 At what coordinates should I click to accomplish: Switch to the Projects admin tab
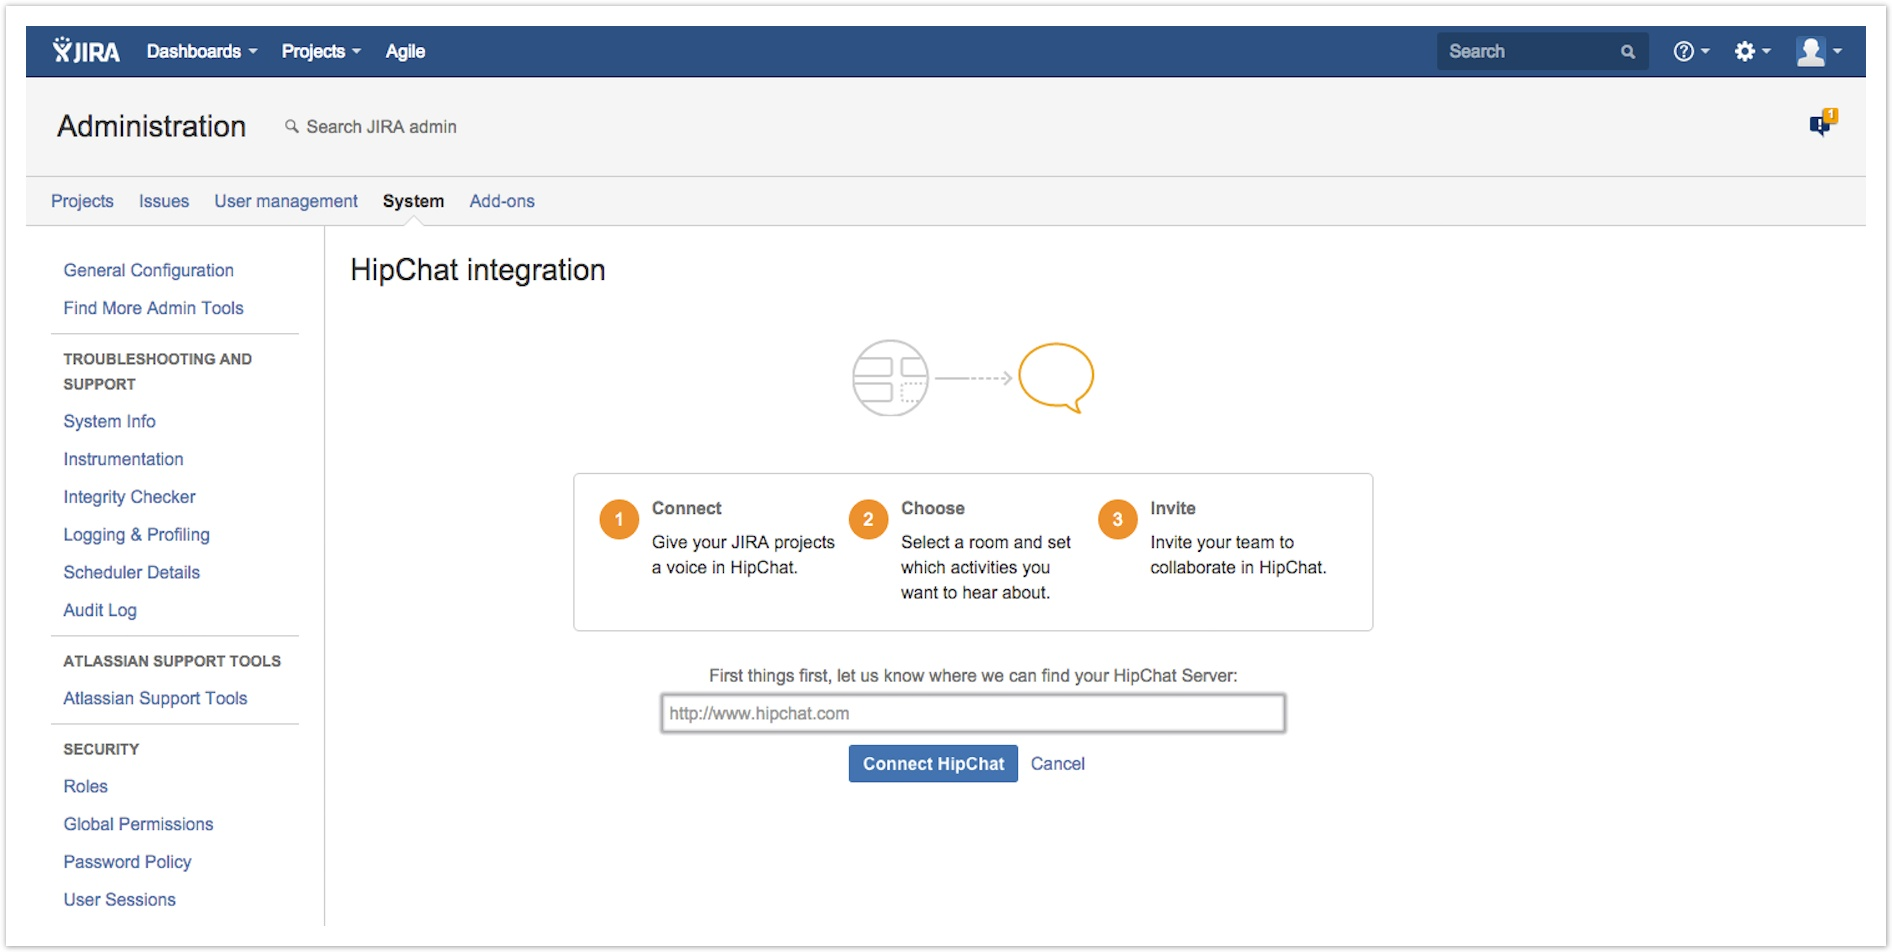82,201
